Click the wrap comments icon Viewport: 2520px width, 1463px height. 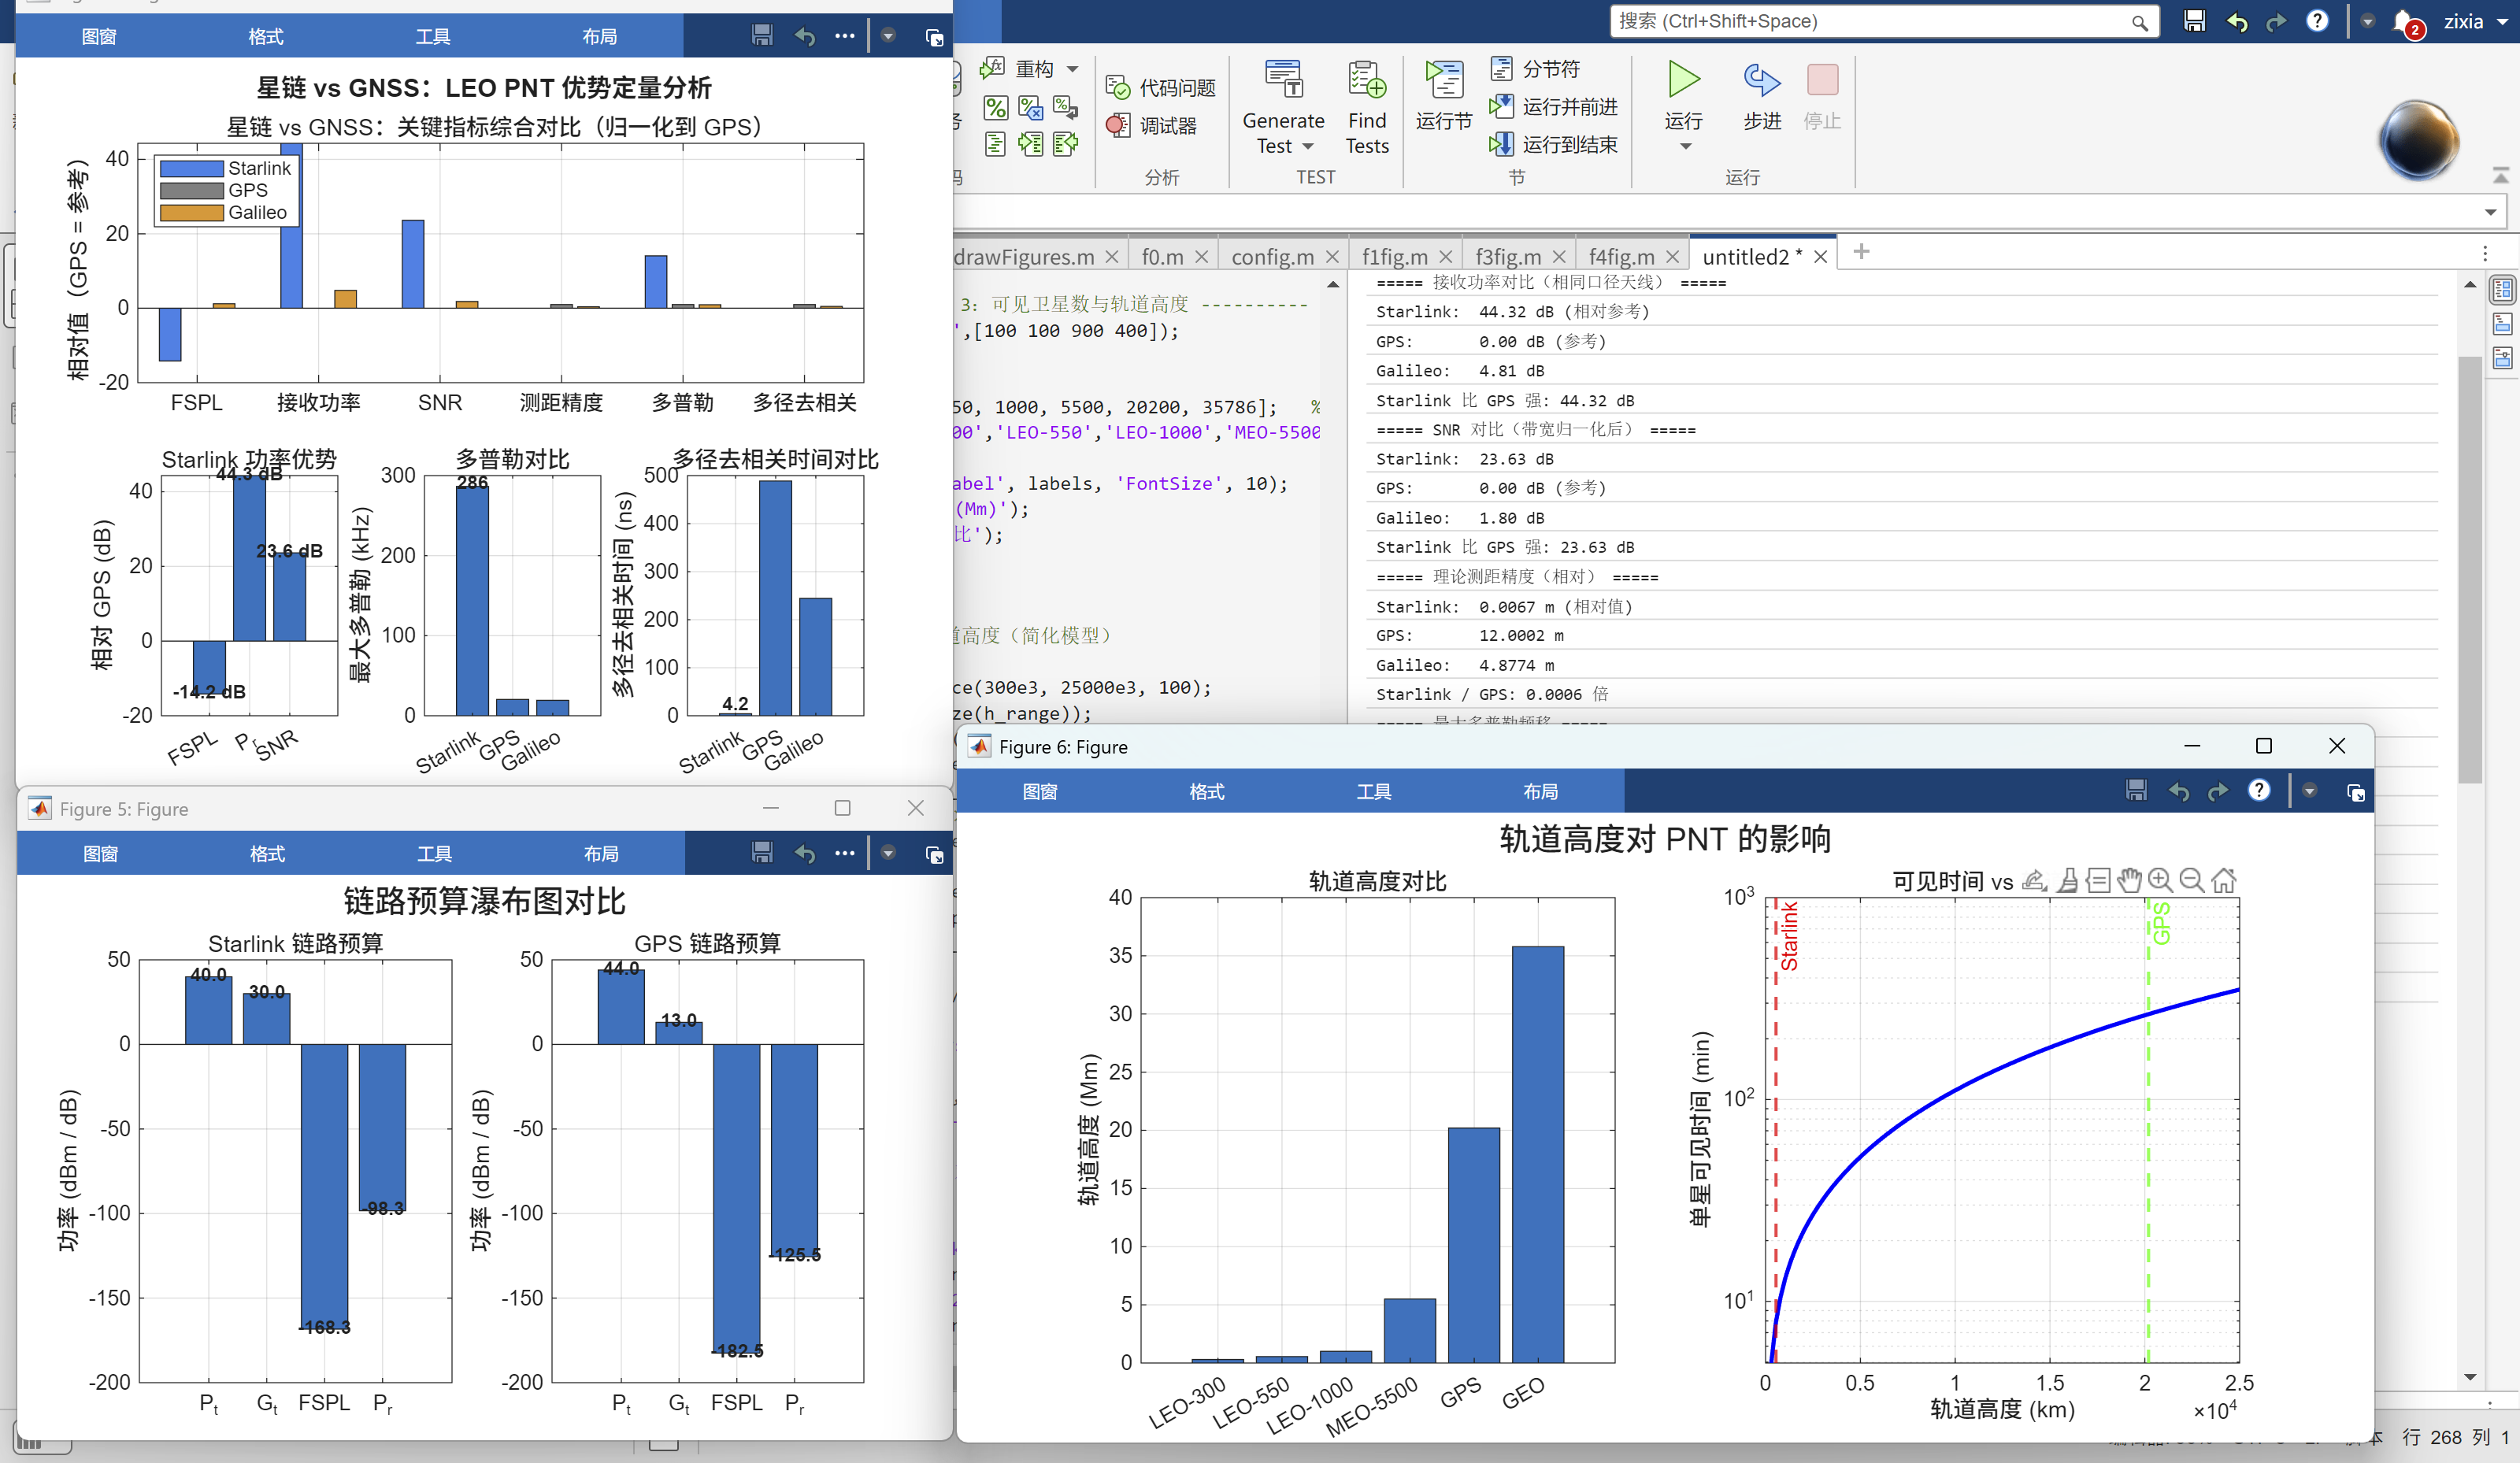(x=1065, y=107)
